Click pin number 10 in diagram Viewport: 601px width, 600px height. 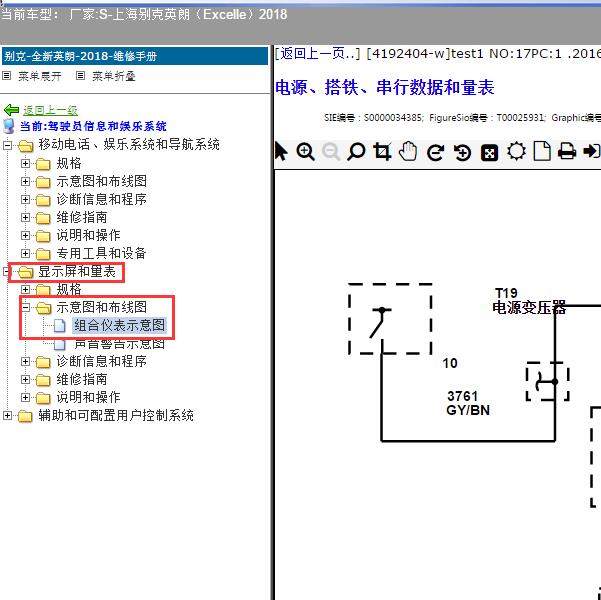click(x=450, y=363)
